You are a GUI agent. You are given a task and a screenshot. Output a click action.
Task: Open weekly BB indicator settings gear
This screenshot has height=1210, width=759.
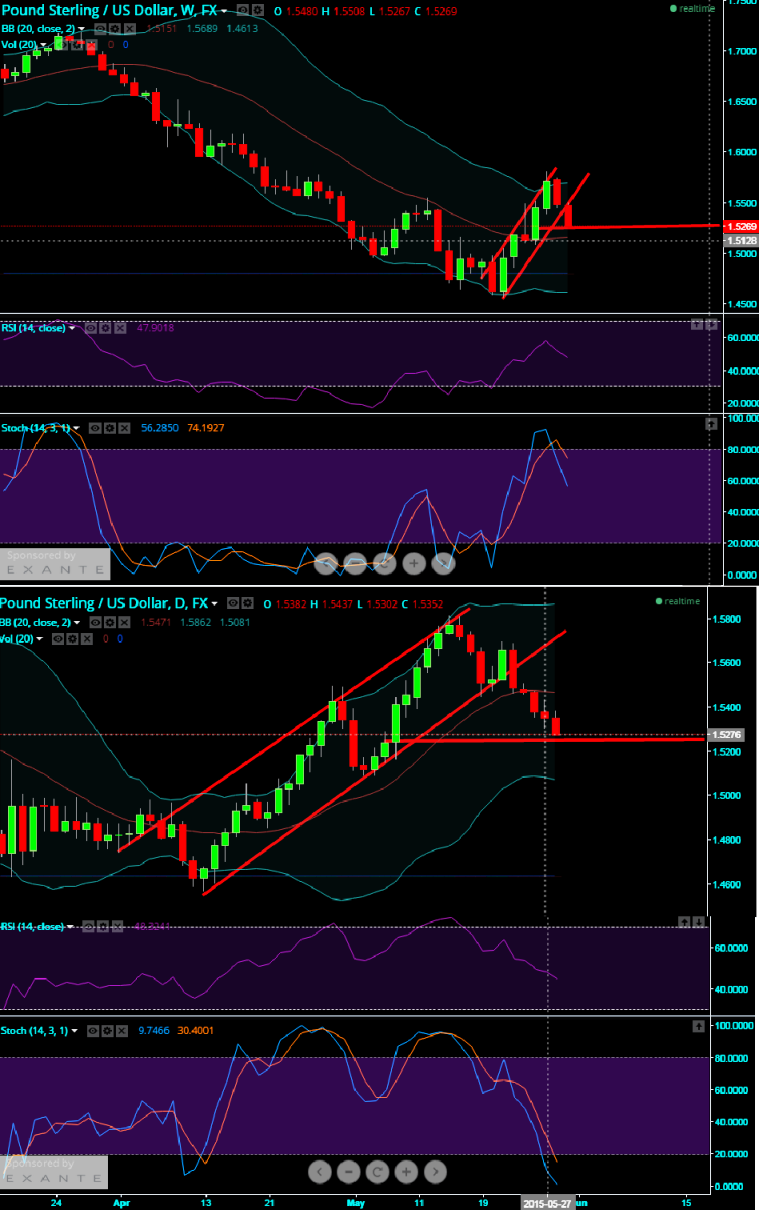pyautogui.click(x=115, y=28)
